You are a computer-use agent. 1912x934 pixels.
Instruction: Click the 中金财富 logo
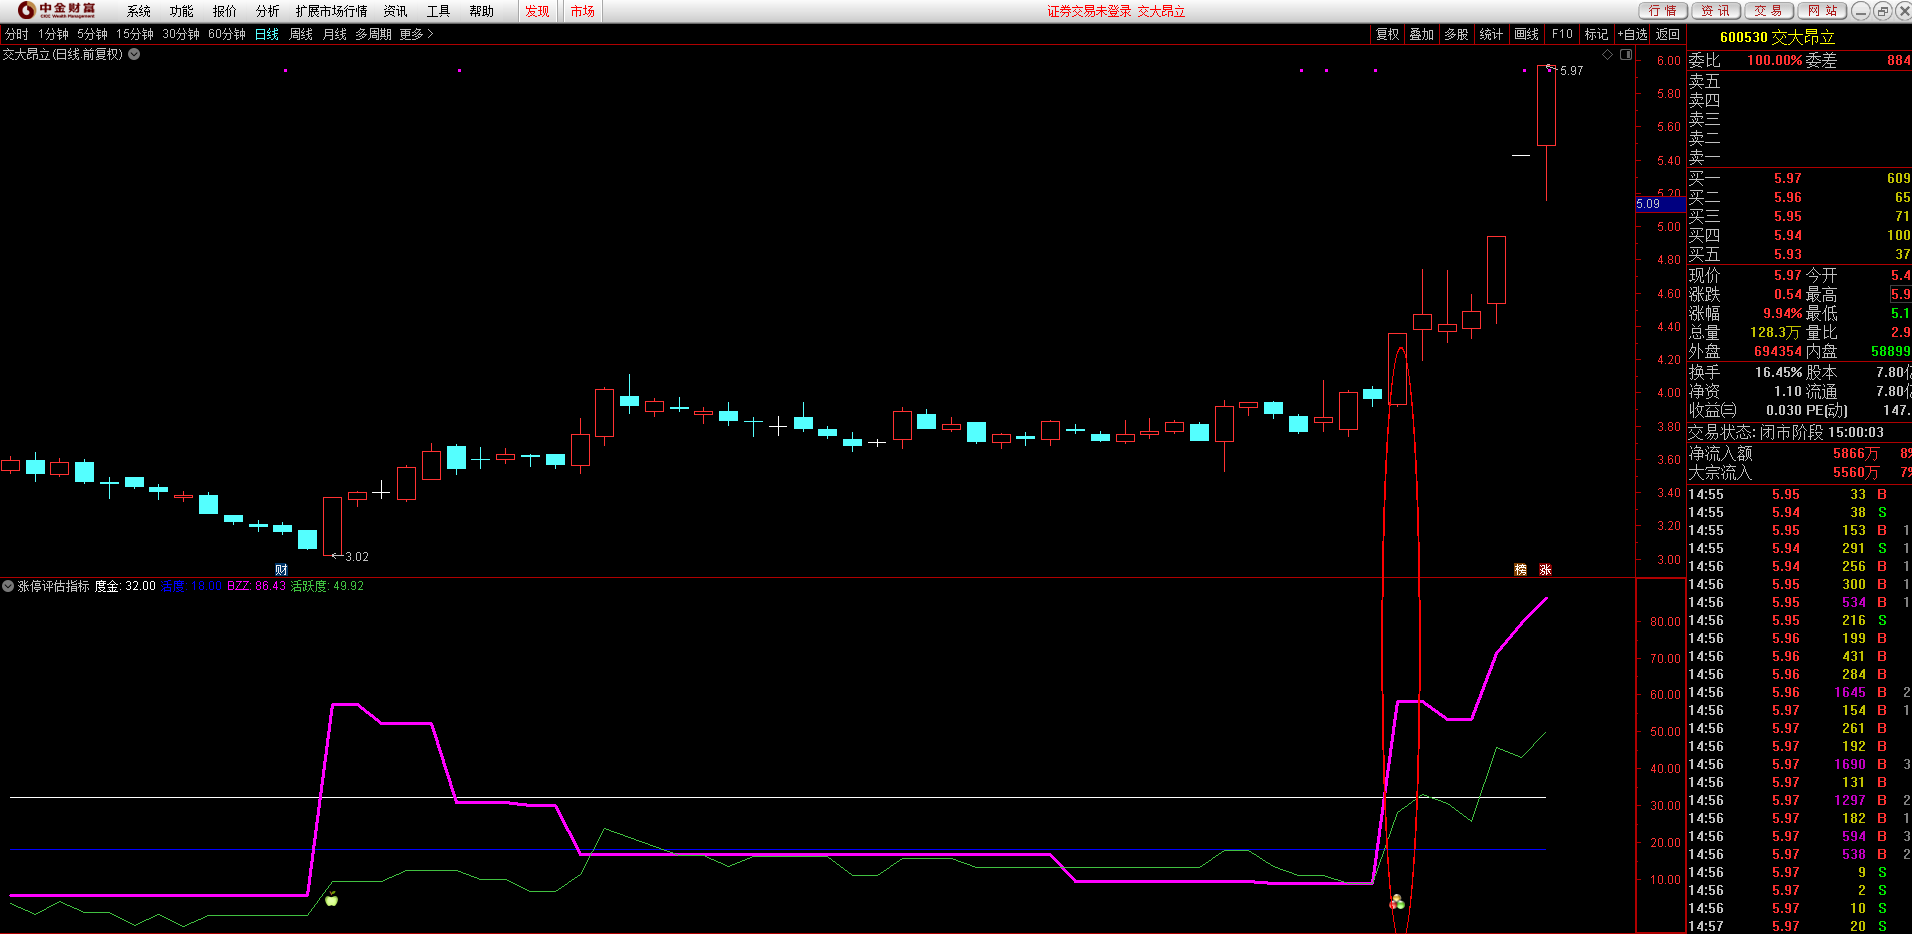(57, 11)
